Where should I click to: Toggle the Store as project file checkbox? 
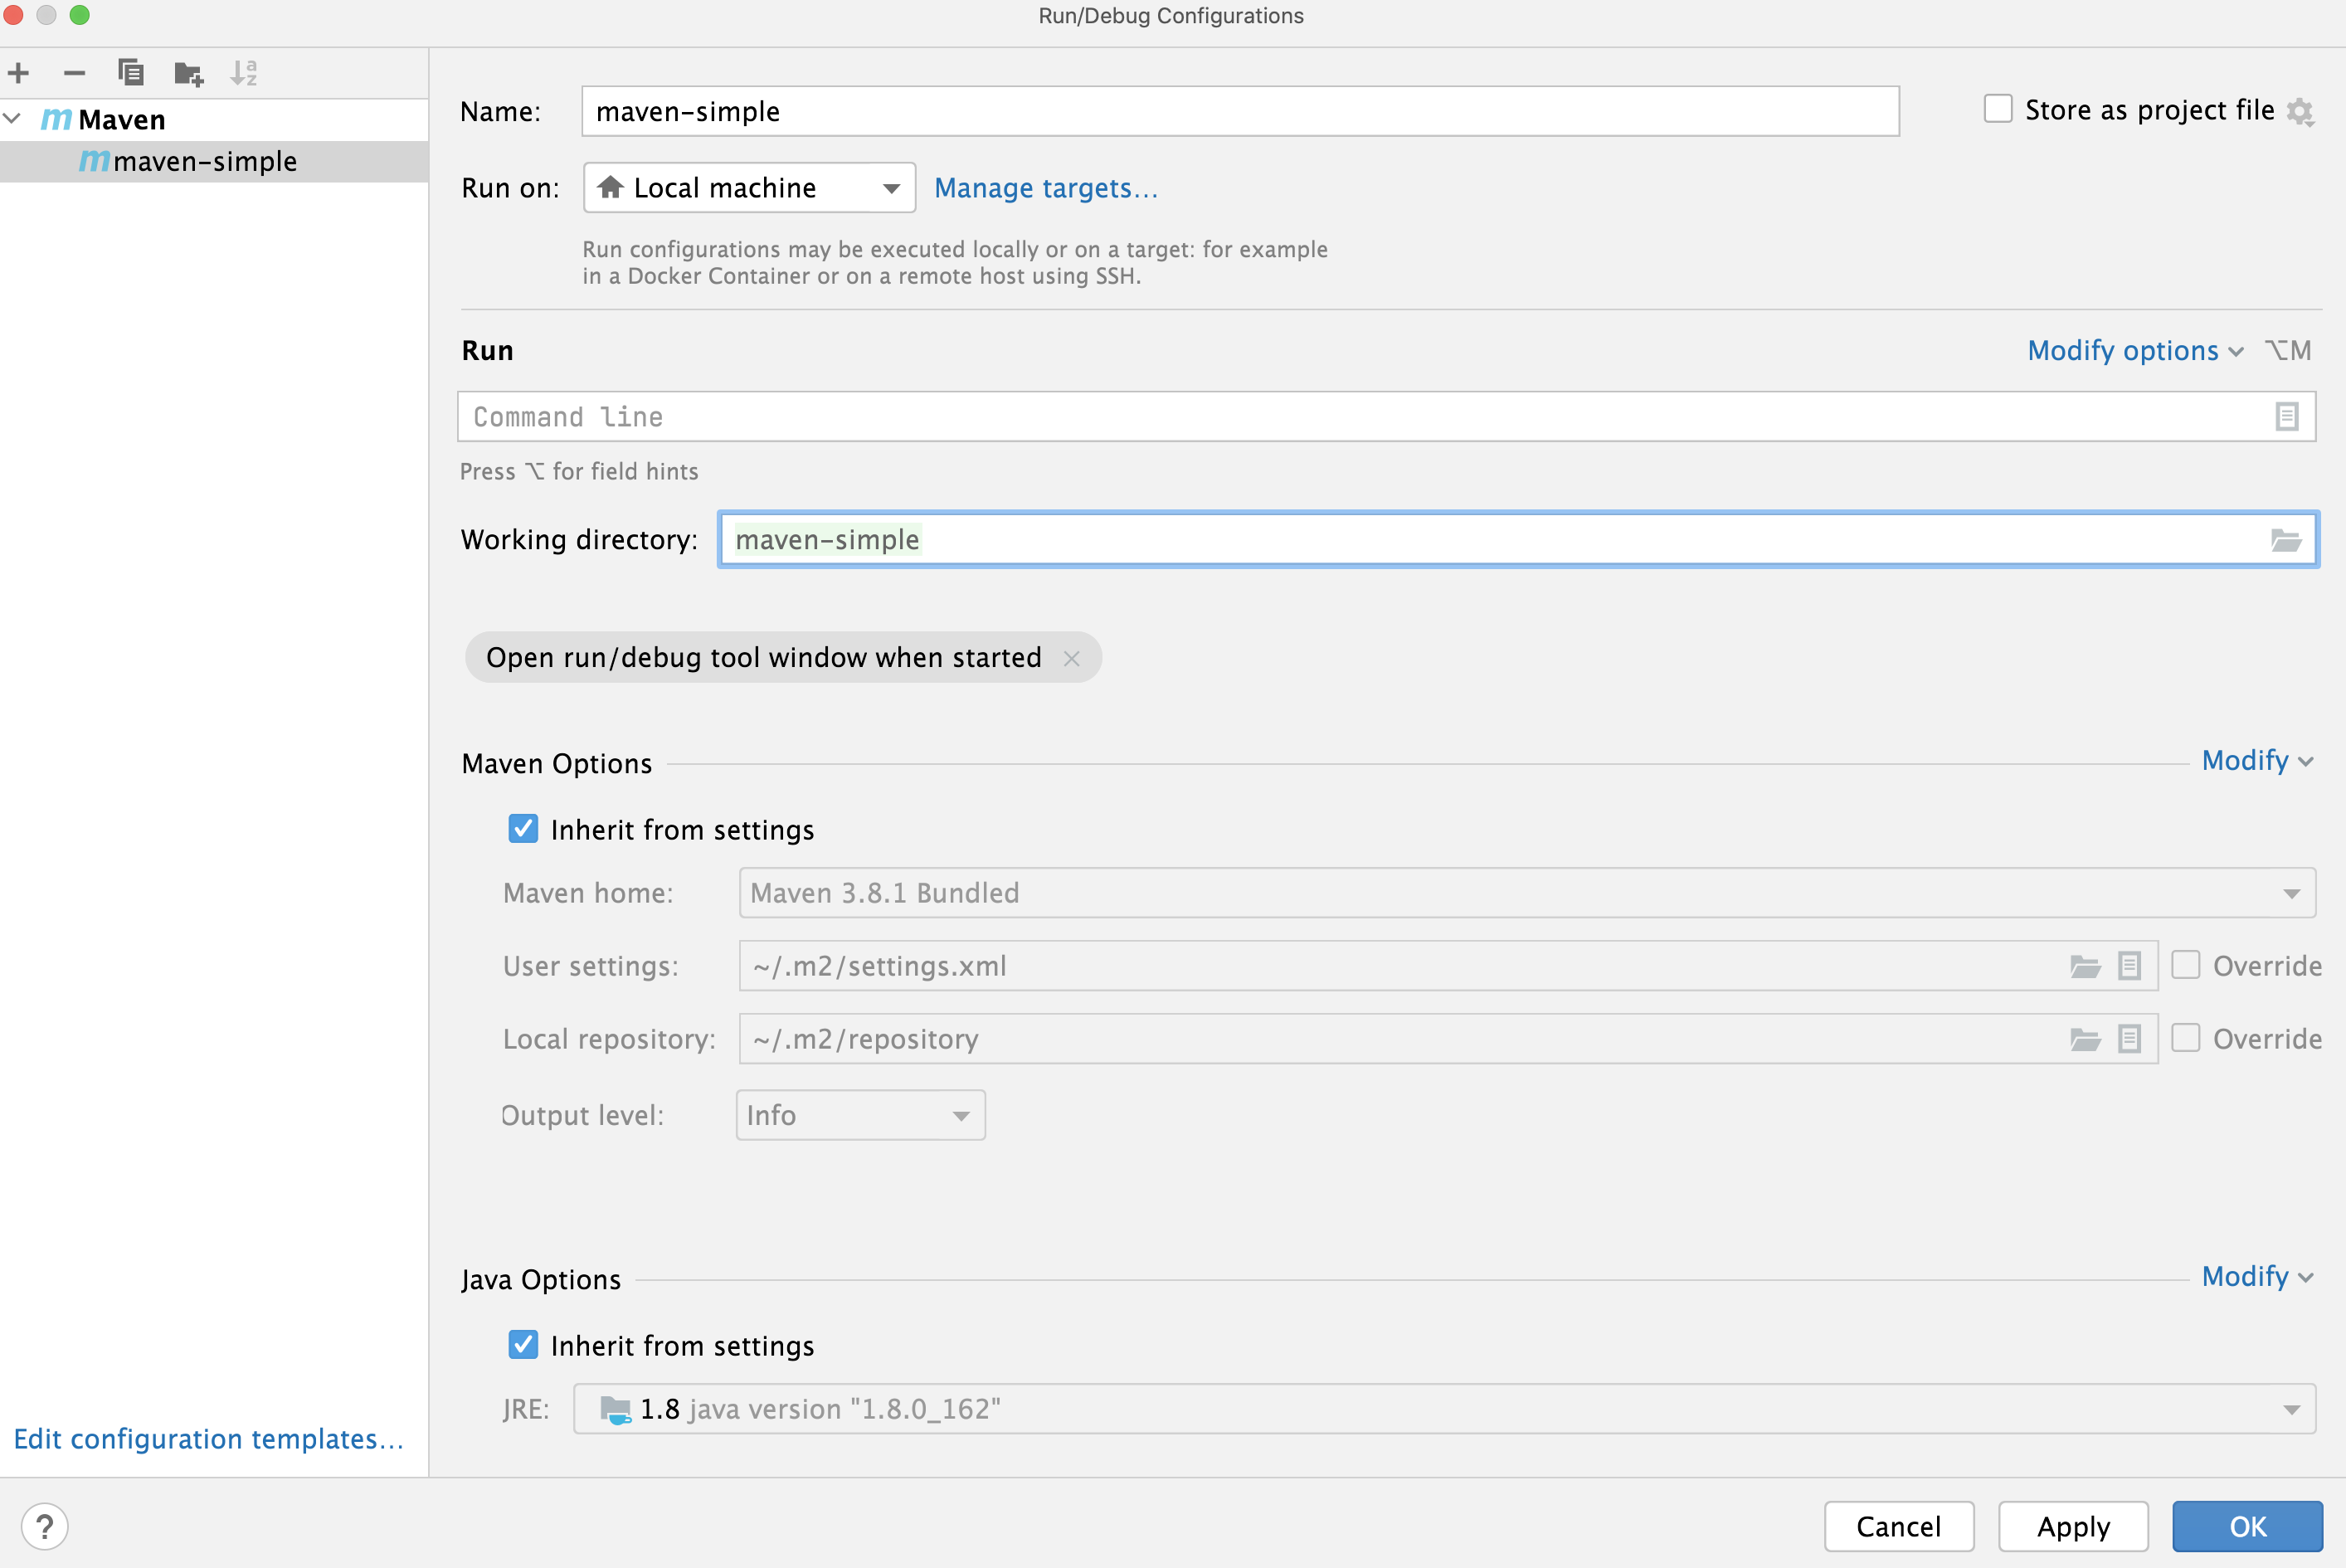(x=1996, y=109)
